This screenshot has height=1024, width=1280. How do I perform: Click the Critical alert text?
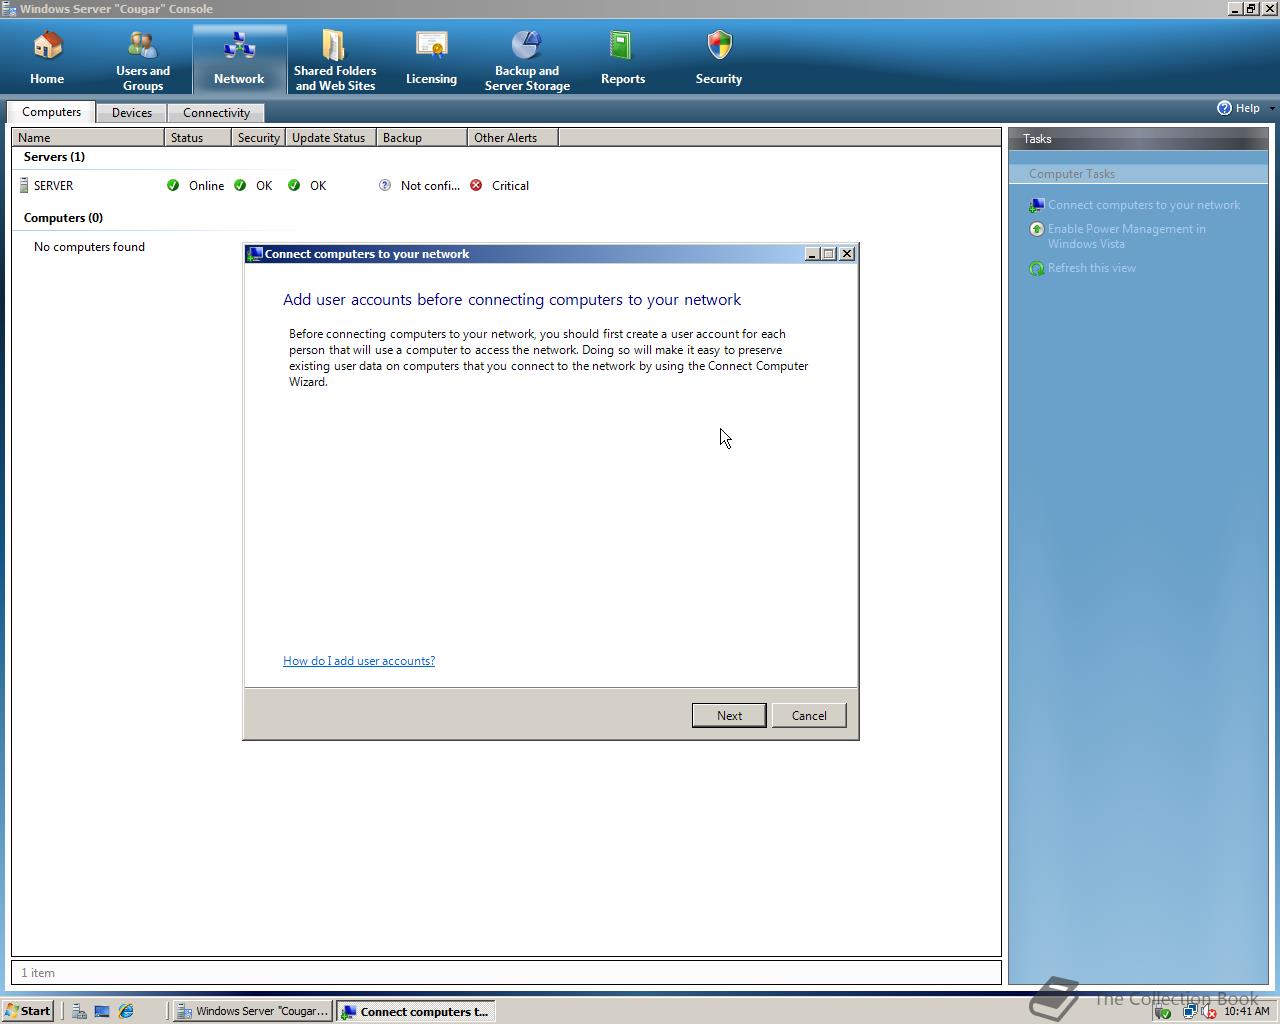(x=510, y=186)
